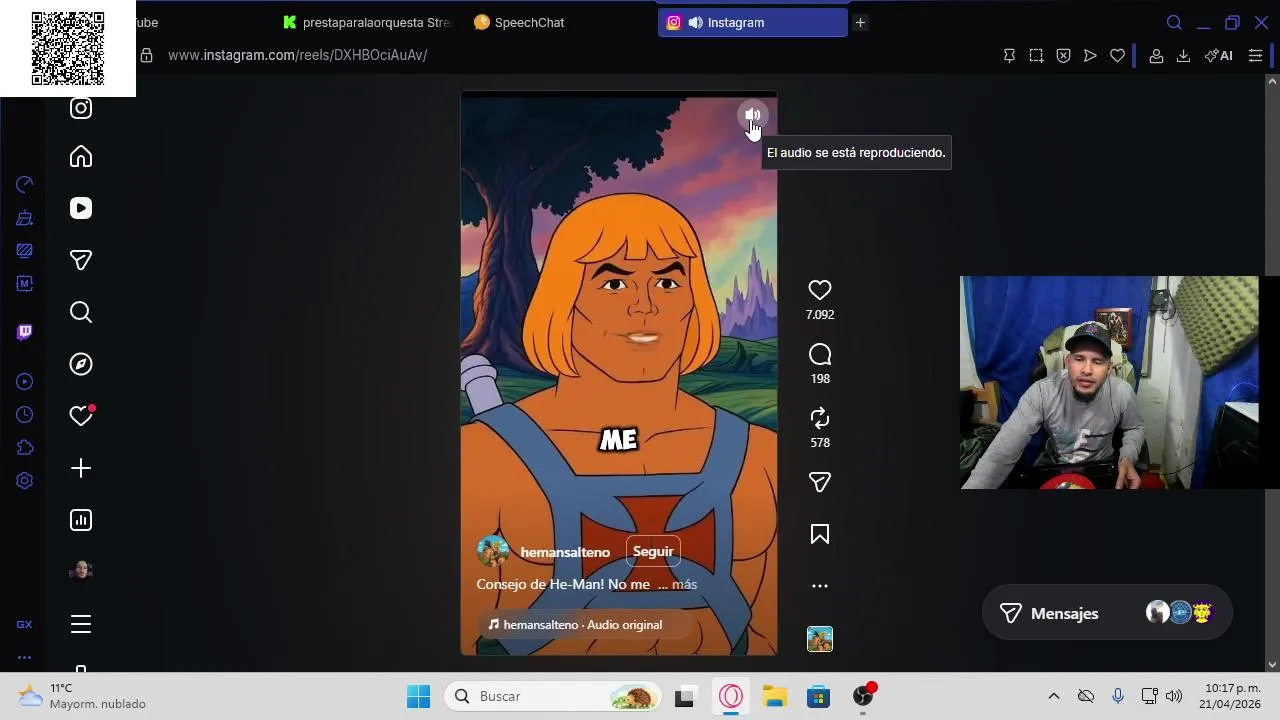Click the 7.092 likes count

(x=820, y=315)
